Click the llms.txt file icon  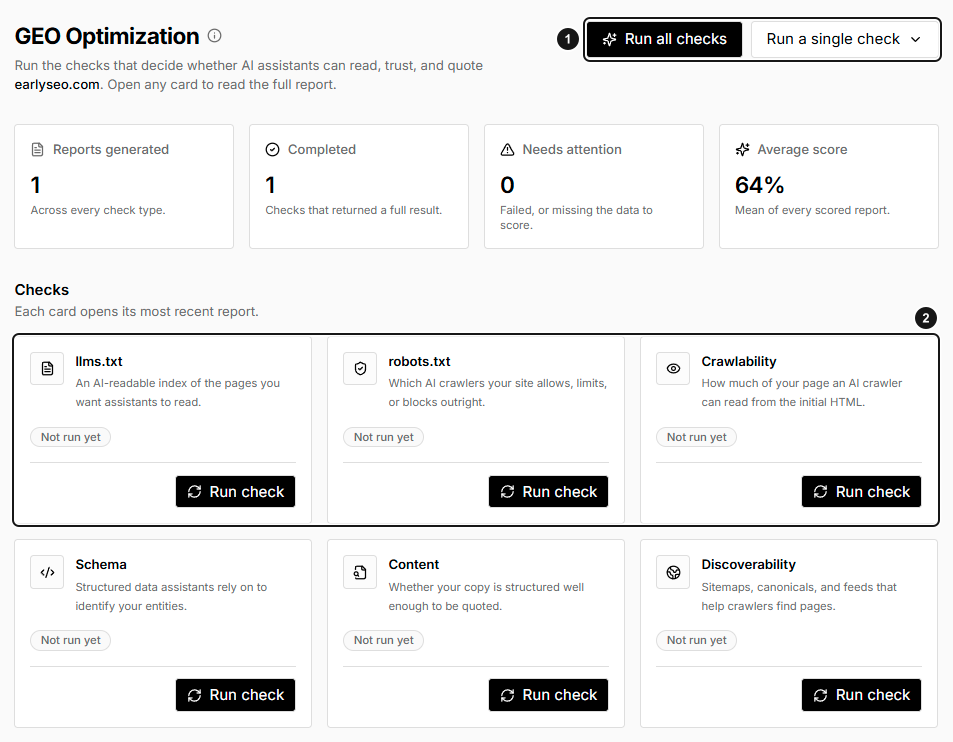coord(47,368)
